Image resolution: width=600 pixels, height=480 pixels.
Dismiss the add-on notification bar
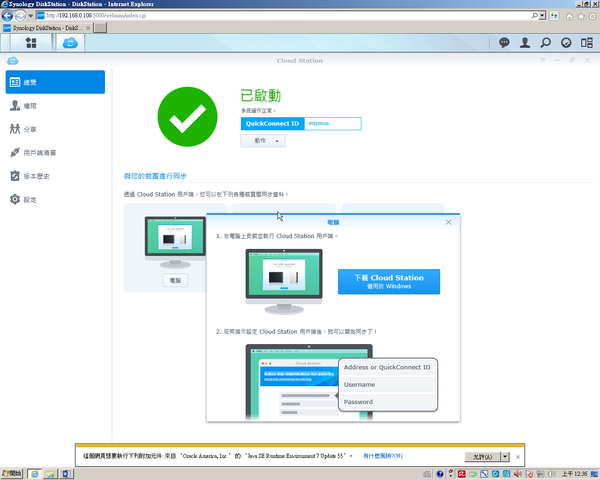518,457
